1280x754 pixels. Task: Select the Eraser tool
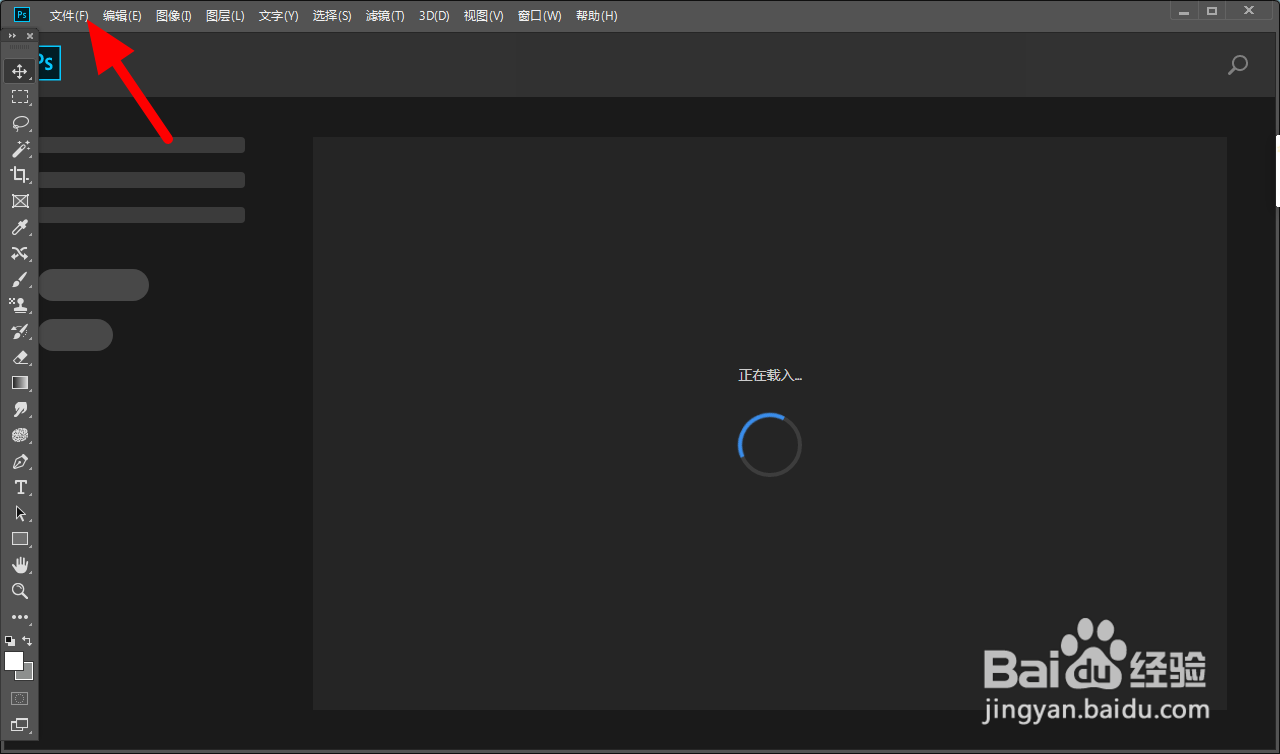click(x=19, y=357)
